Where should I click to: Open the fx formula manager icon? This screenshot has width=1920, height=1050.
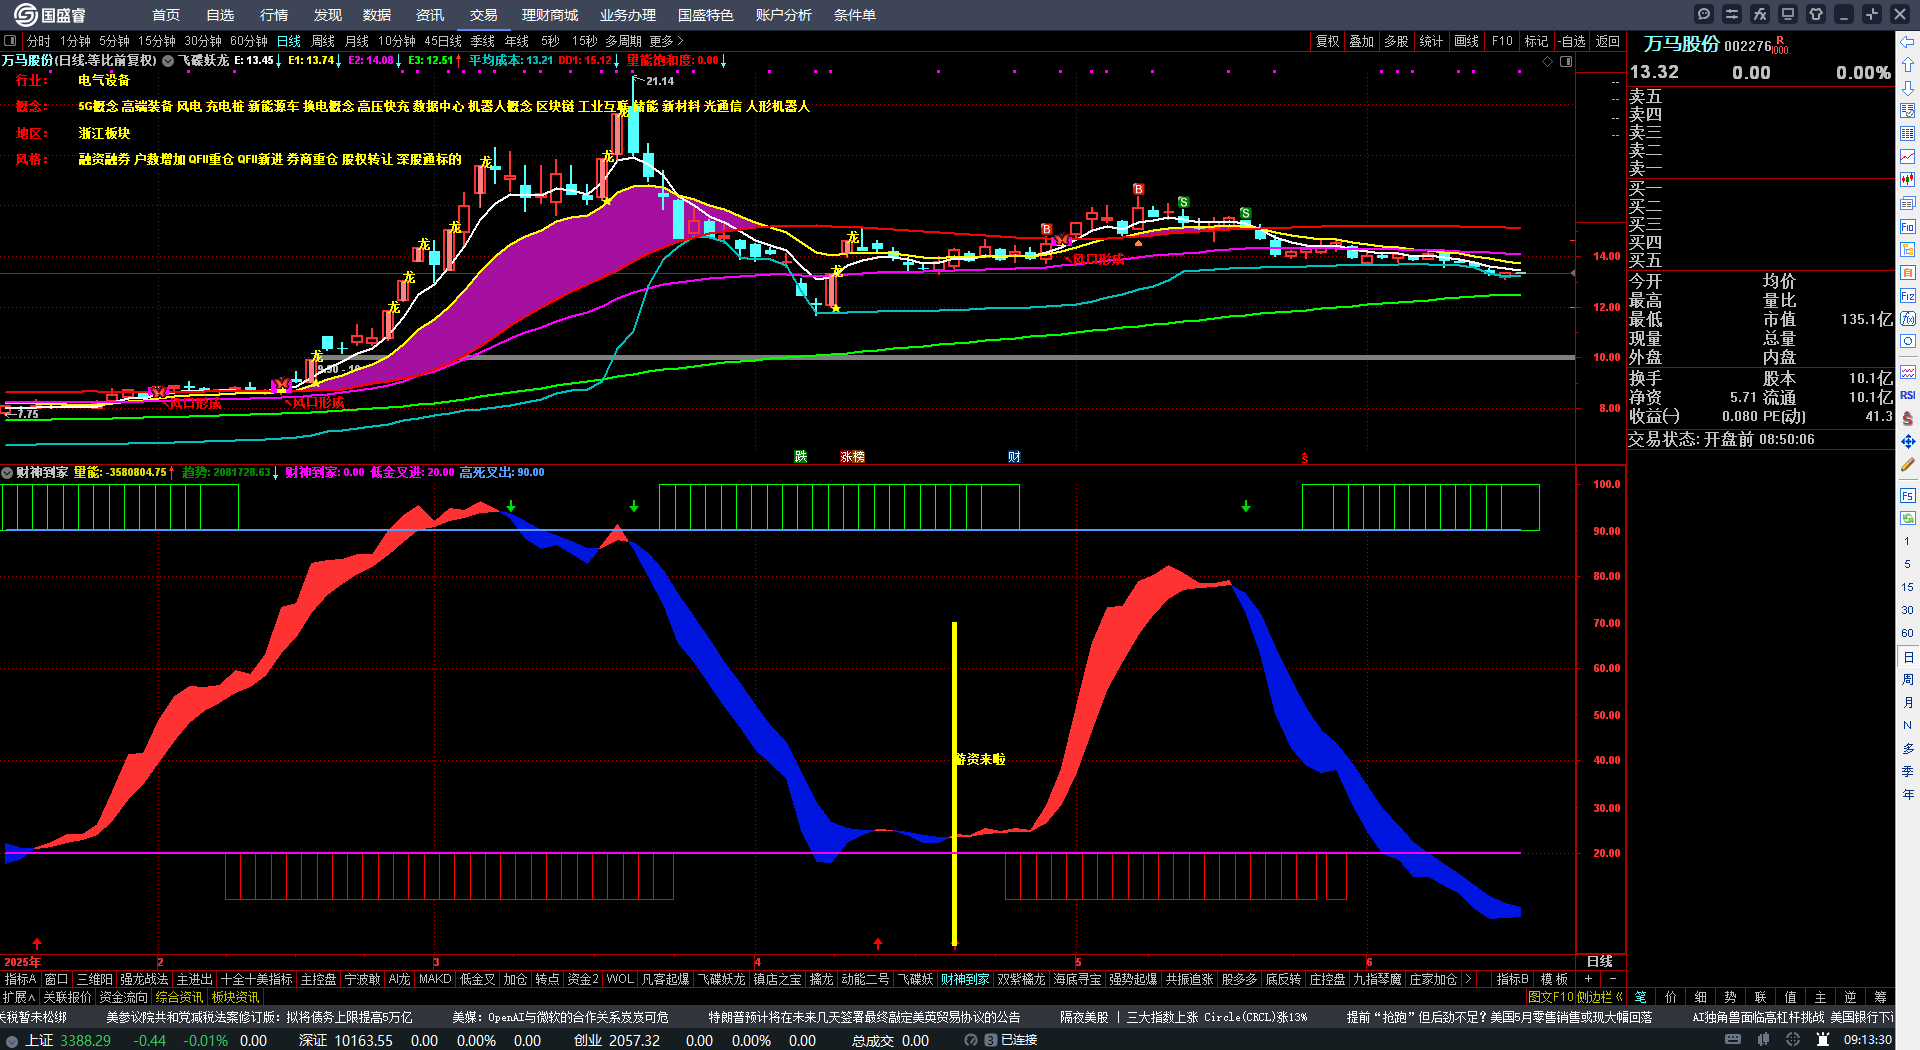1760,14
